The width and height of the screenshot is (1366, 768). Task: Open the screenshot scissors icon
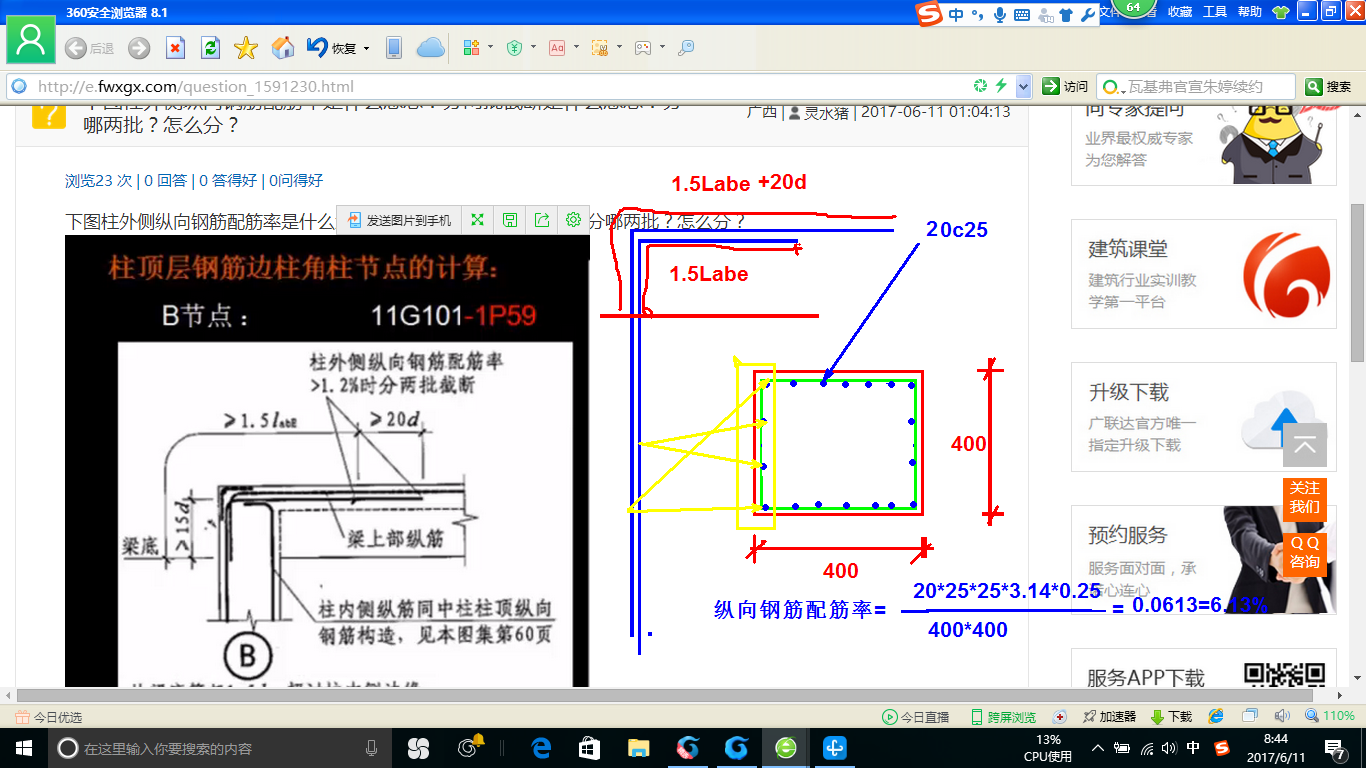point(600,48)
